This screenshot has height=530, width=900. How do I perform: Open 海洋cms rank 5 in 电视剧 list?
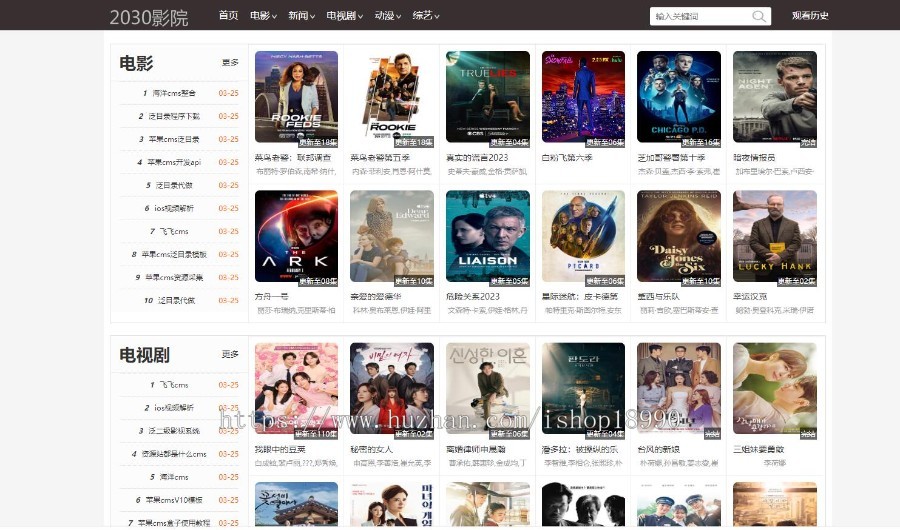pos(174,477)
